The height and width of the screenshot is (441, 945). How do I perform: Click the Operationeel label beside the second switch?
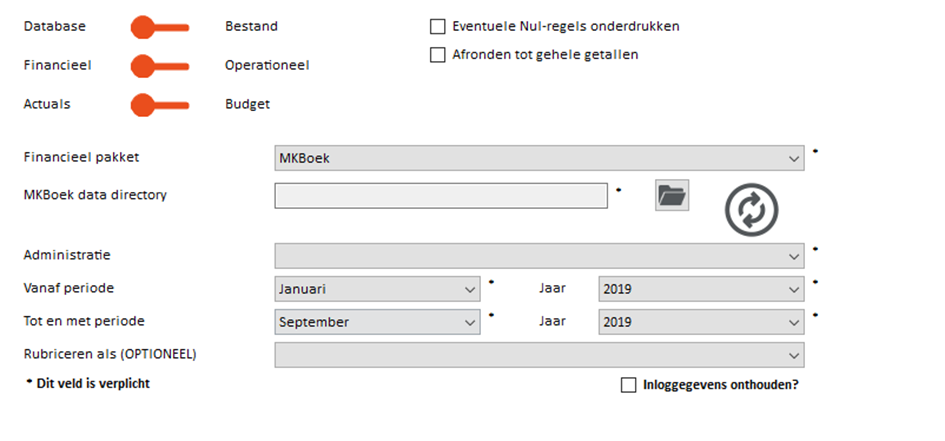267,65
